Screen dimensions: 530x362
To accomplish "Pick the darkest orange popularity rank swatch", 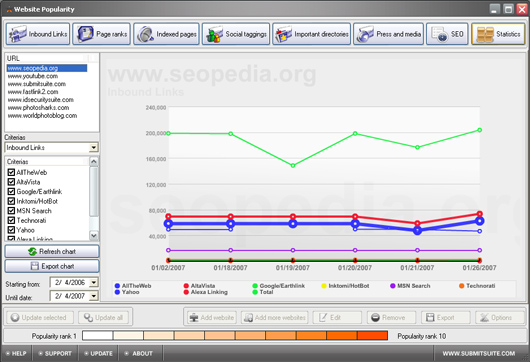I will click(372, 336).
